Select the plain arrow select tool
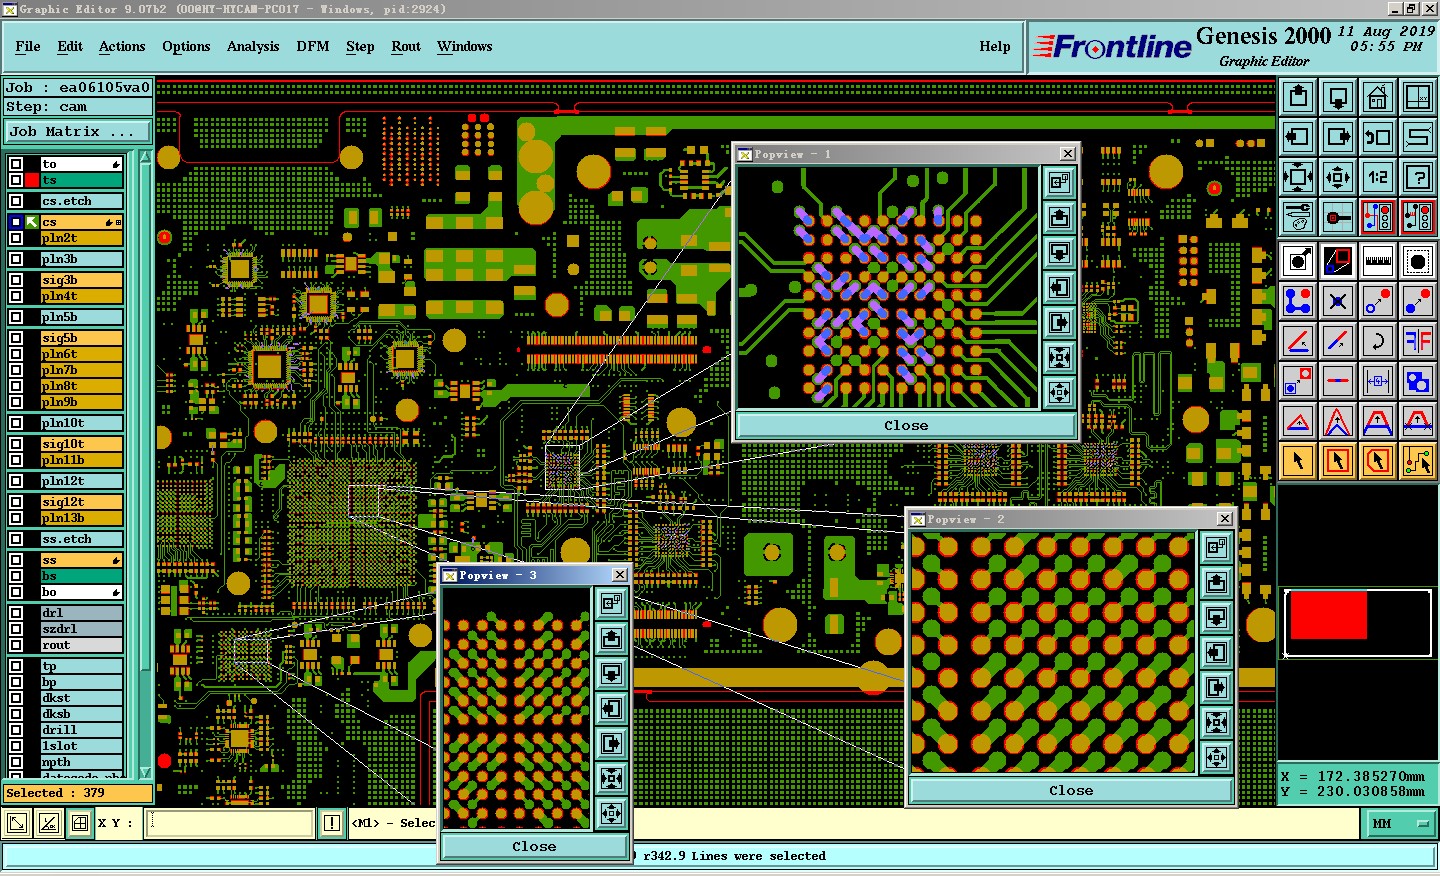This screenshot has height=876, width=1440. tap(1298, 461)
